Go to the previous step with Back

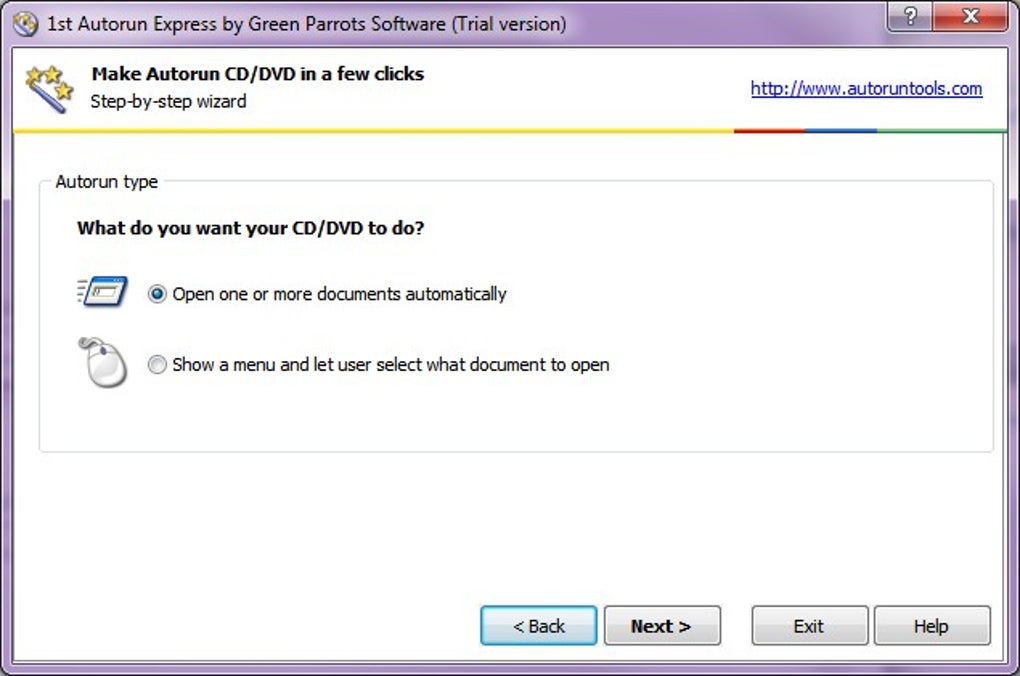[x=538, y=626]
